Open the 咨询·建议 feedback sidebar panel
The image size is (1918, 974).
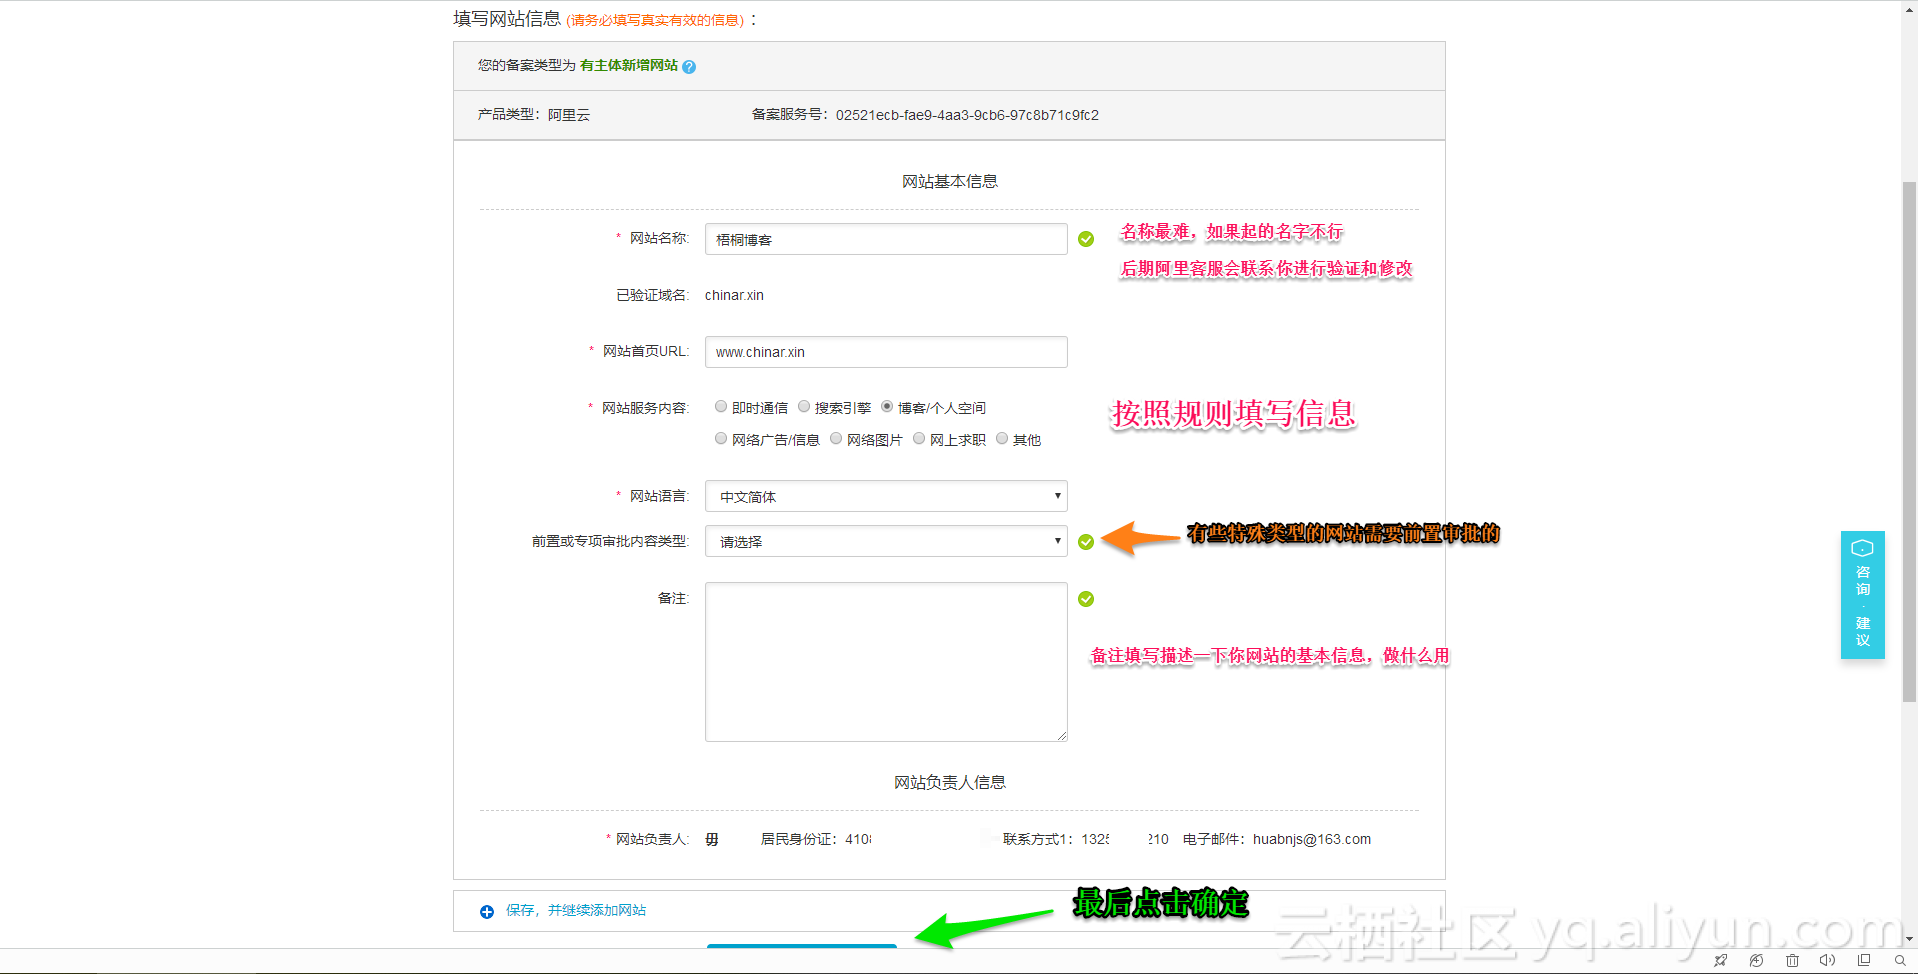(x=1861, y=595)
